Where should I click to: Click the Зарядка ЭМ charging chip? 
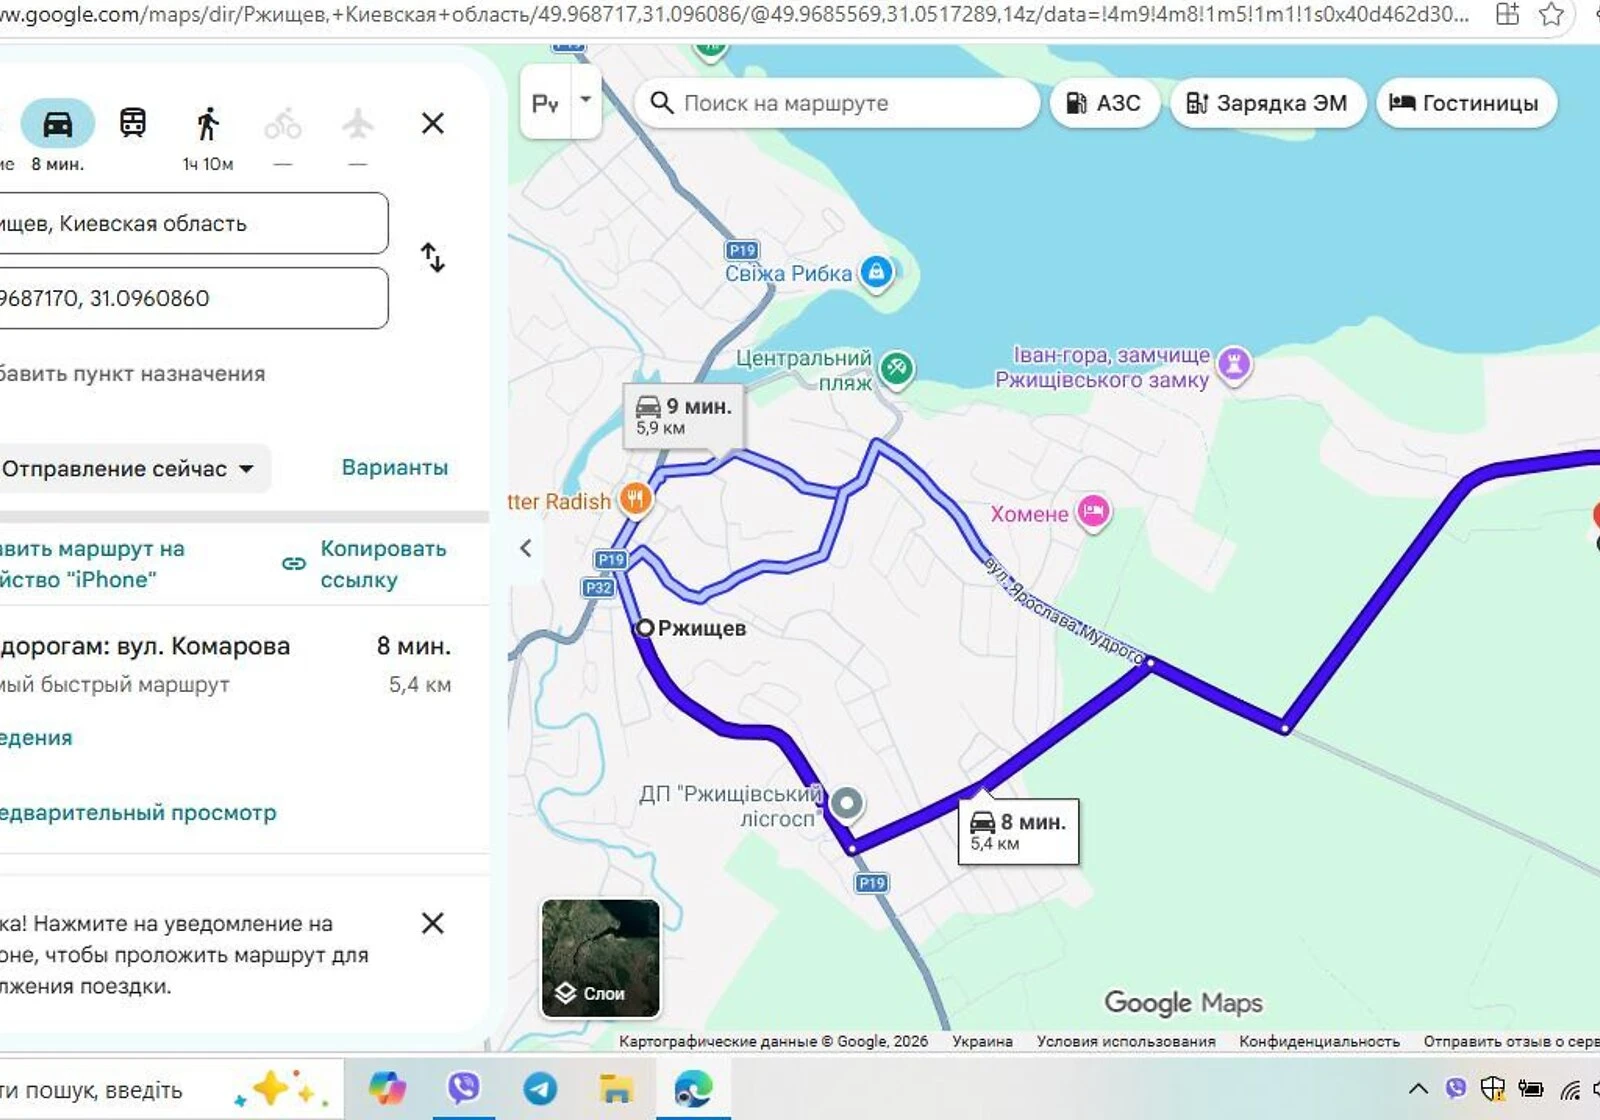pos(1267,103)
